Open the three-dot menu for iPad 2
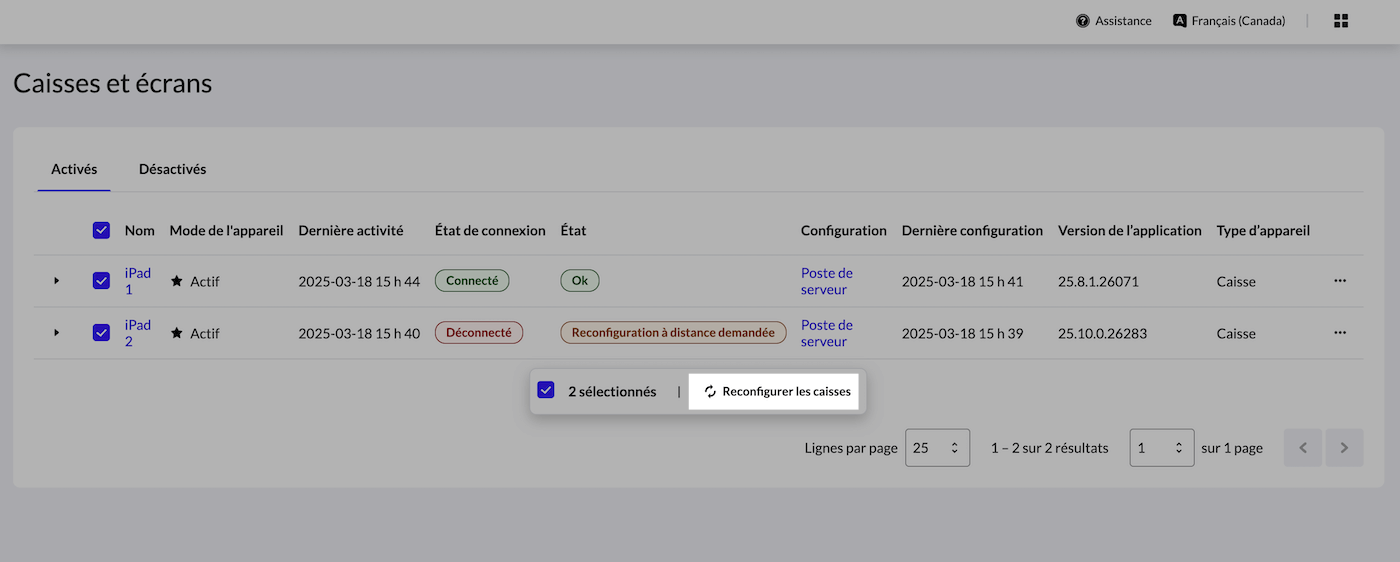Image resolution: width=1400 pixels, height=562 pixels. [x=1340, y=333]
